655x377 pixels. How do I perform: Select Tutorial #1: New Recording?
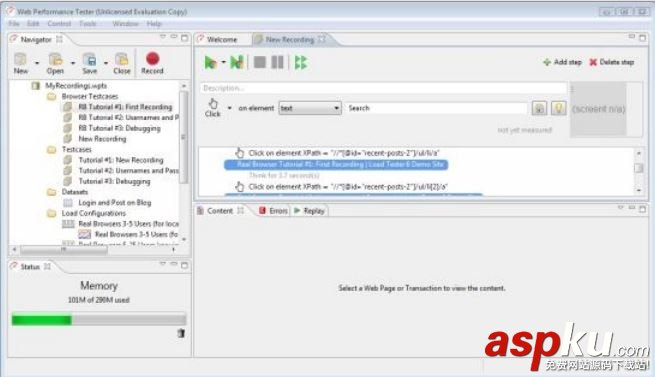click(121, 160)
